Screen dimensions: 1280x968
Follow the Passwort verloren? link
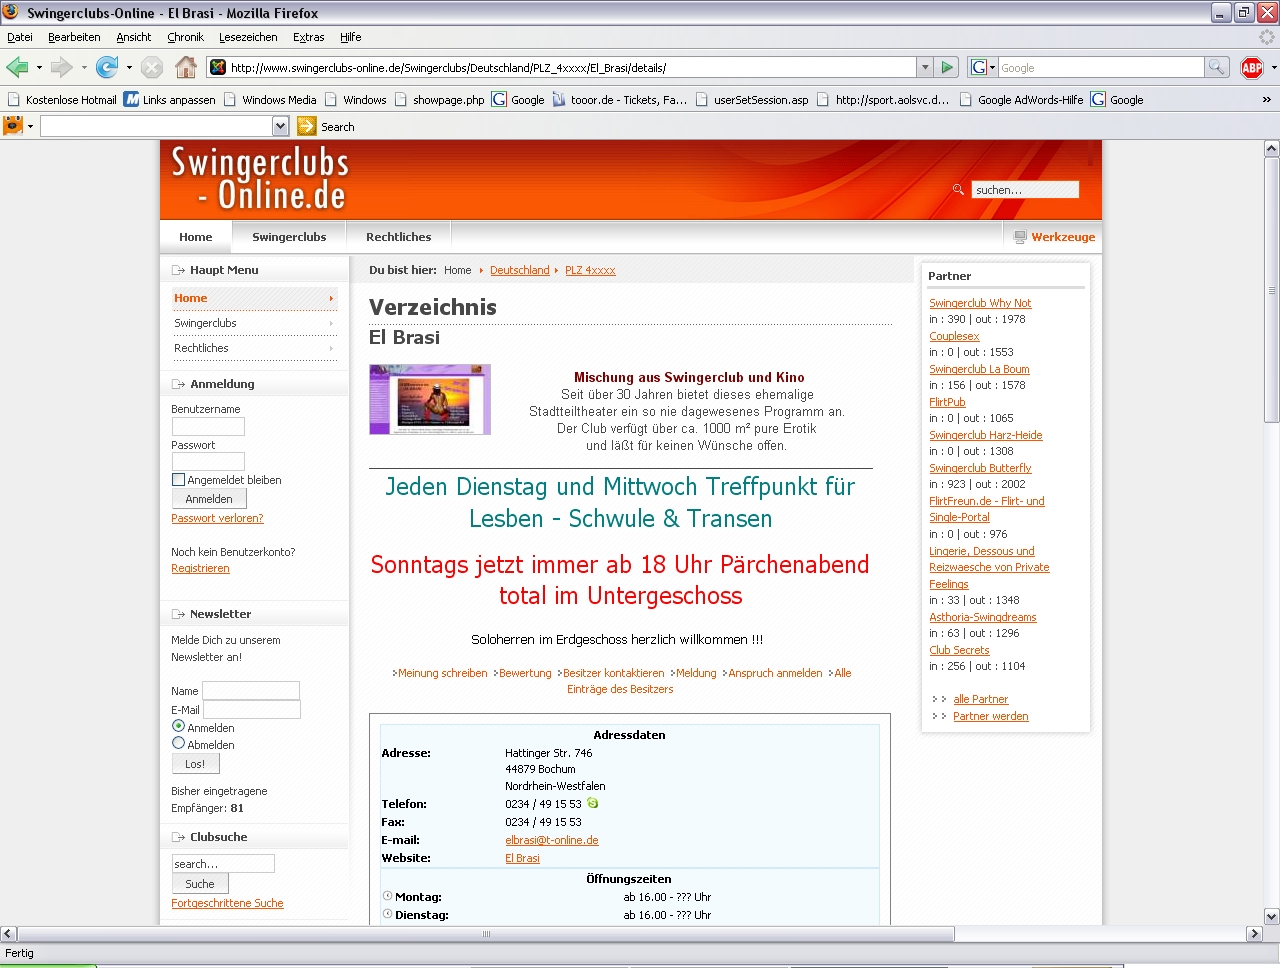click(x=217, y=518)
